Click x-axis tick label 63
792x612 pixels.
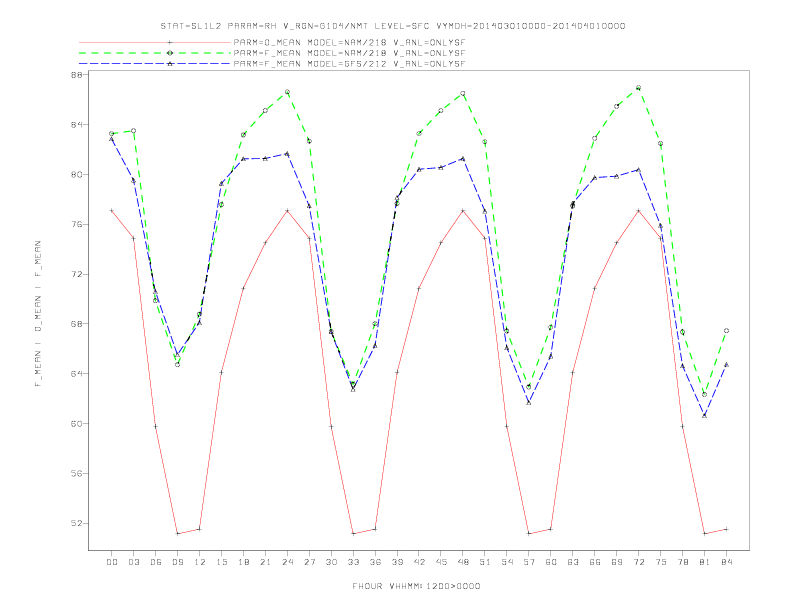573,562
